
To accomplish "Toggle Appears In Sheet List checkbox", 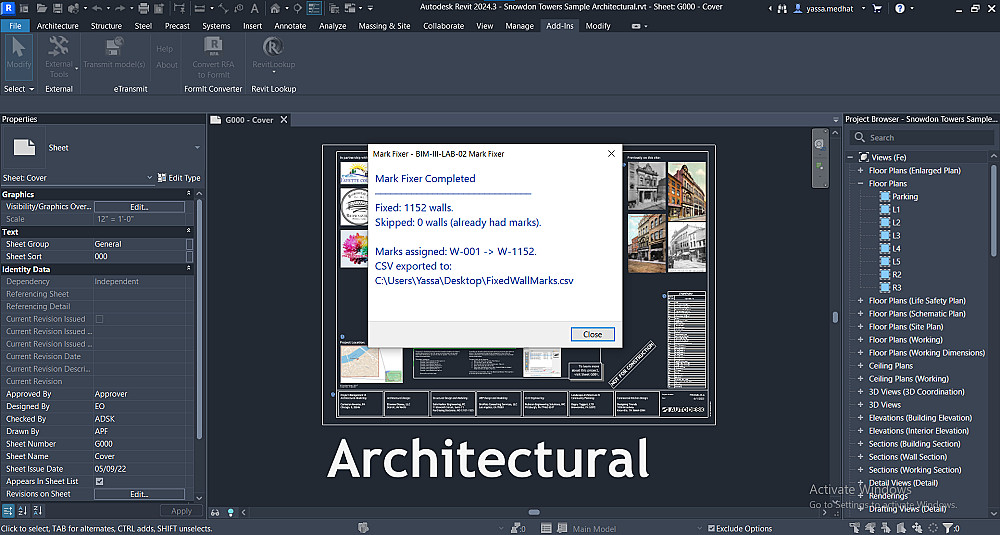I will [x=99, y=481].
